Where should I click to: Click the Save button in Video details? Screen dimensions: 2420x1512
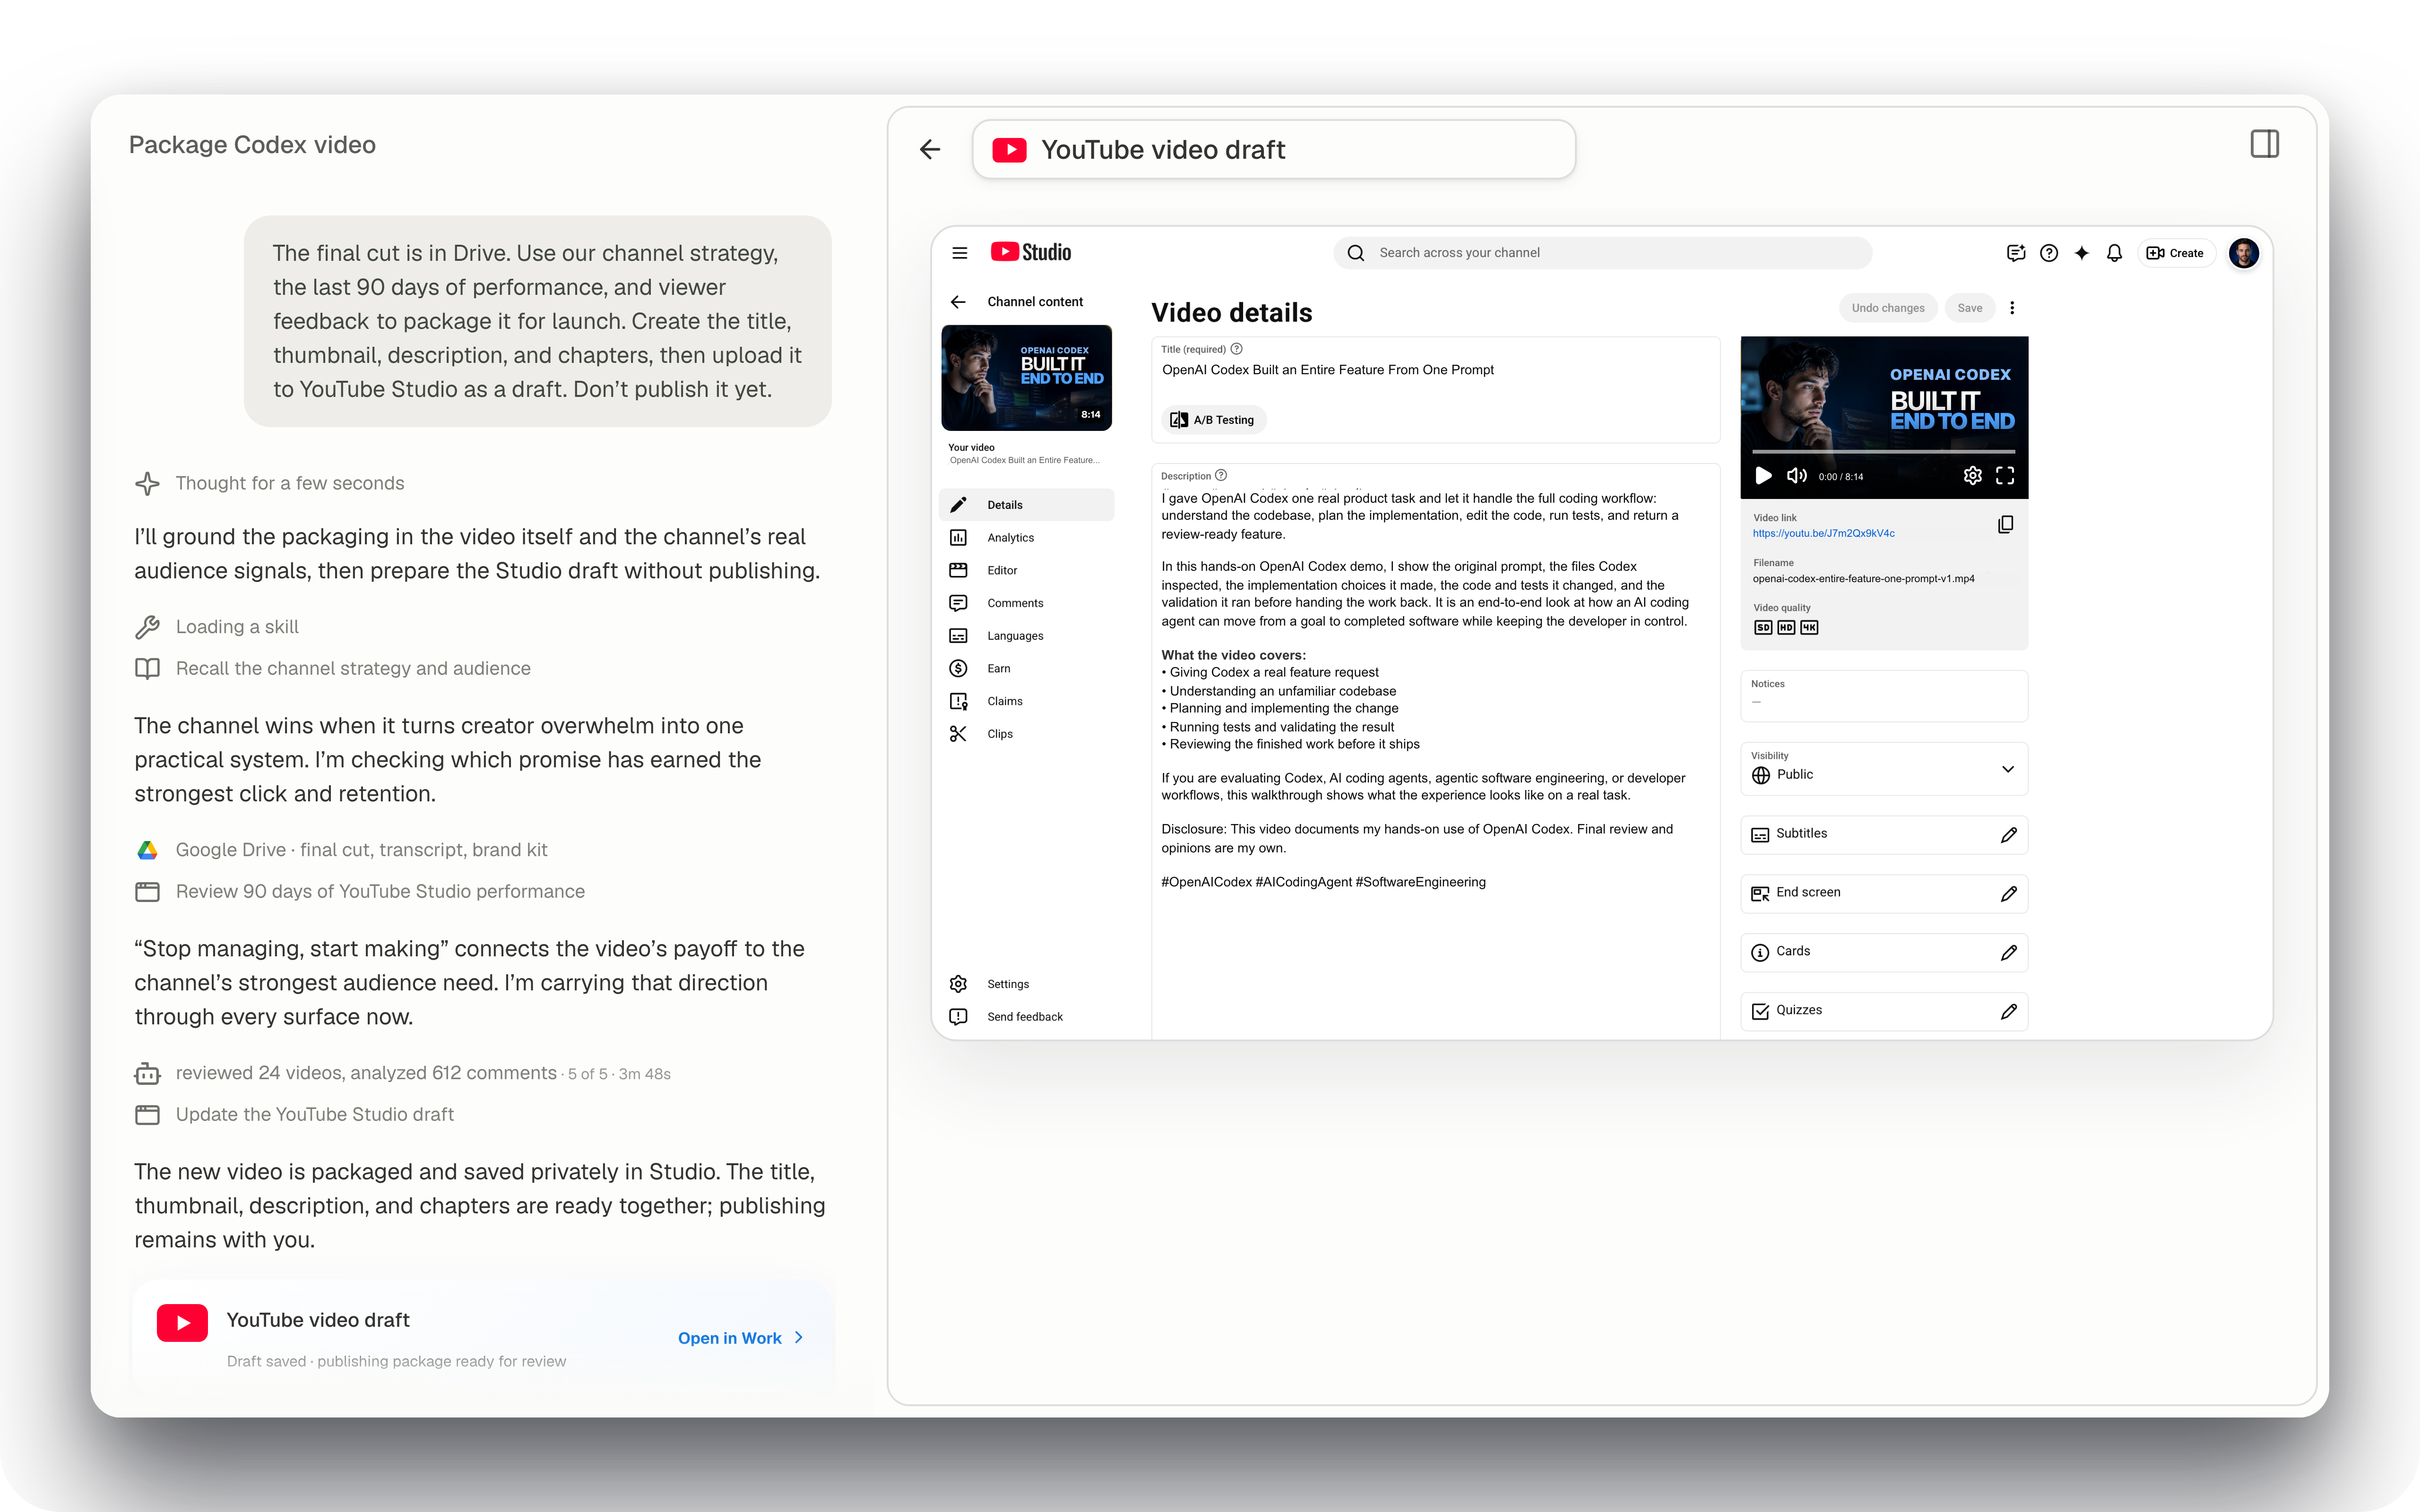coord(1969,308)
